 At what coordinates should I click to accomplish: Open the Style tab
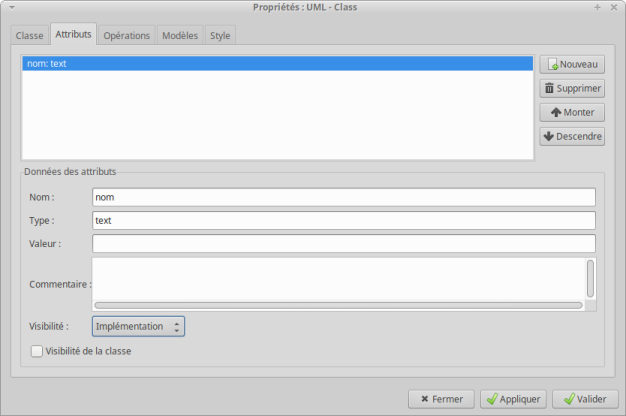point(220,36)
